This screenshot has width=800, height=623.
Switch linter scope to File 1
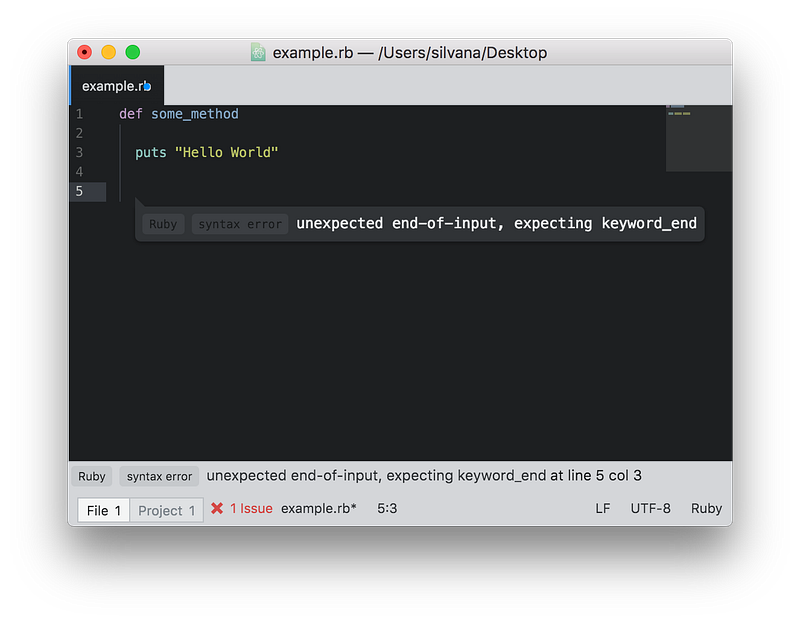click(x=104, y=510)
